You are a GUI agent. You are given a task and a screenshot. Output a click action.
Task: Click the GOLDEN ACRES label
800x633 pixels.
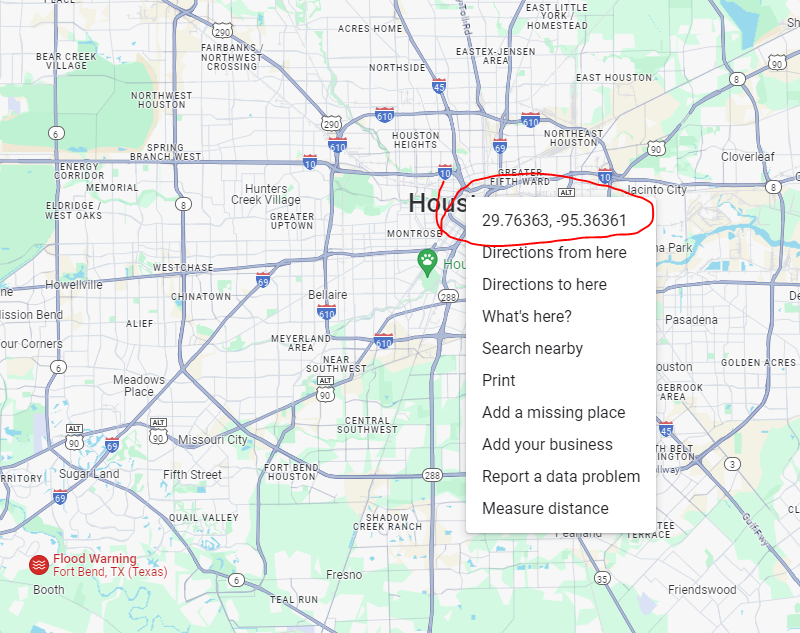[758, 363]
